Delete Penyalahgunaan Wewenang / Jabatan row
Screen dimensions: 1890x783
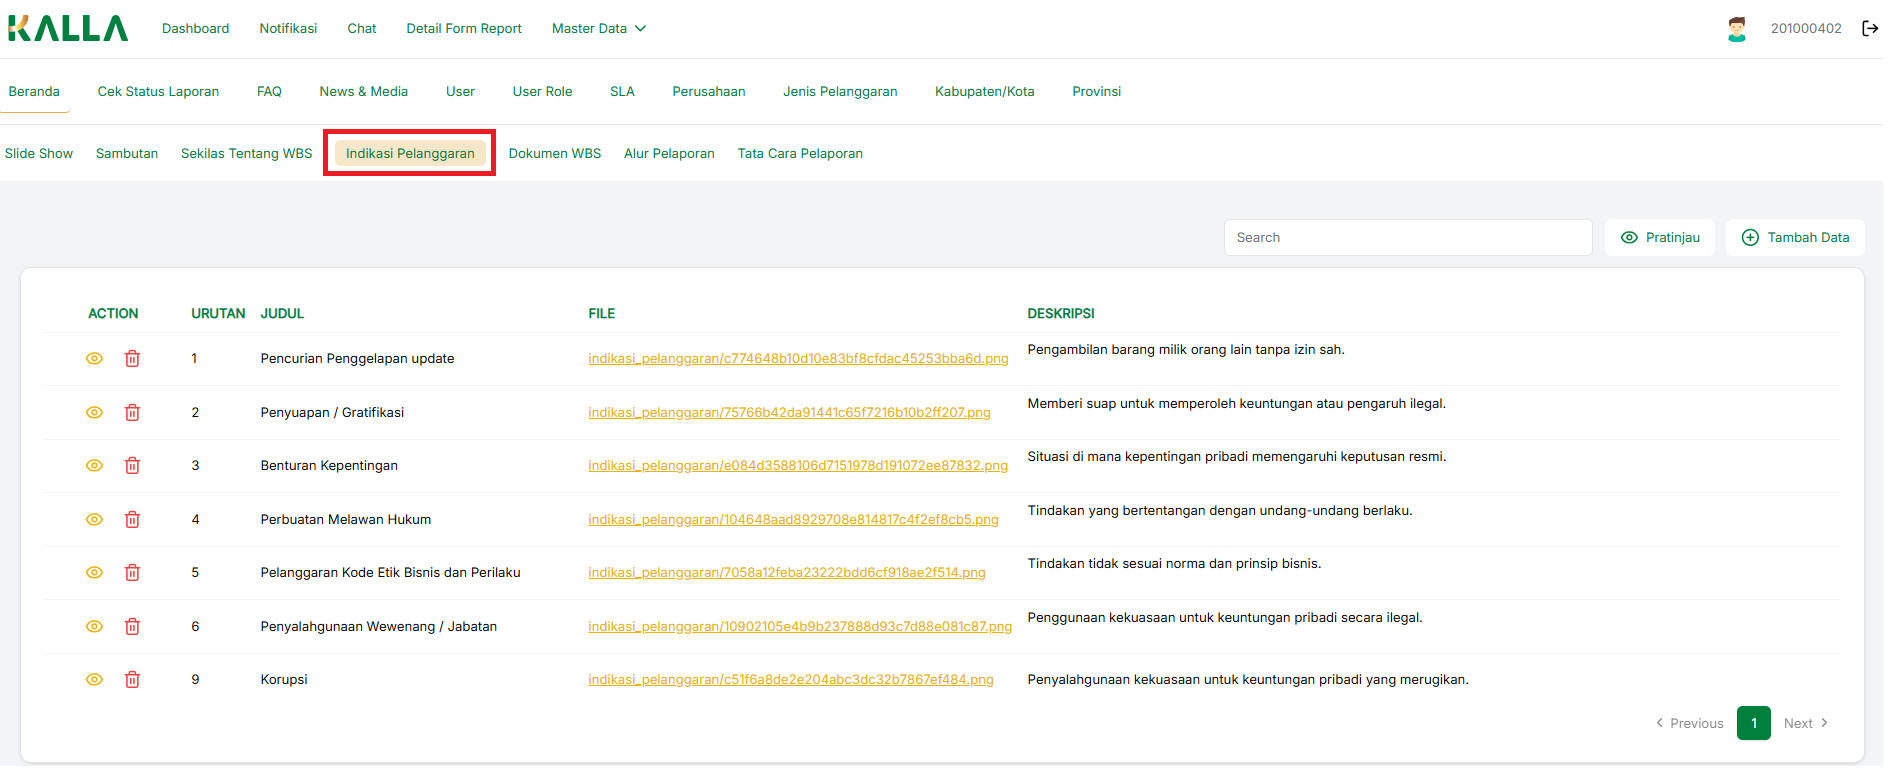pyautogui.click(x=132, y=627)
